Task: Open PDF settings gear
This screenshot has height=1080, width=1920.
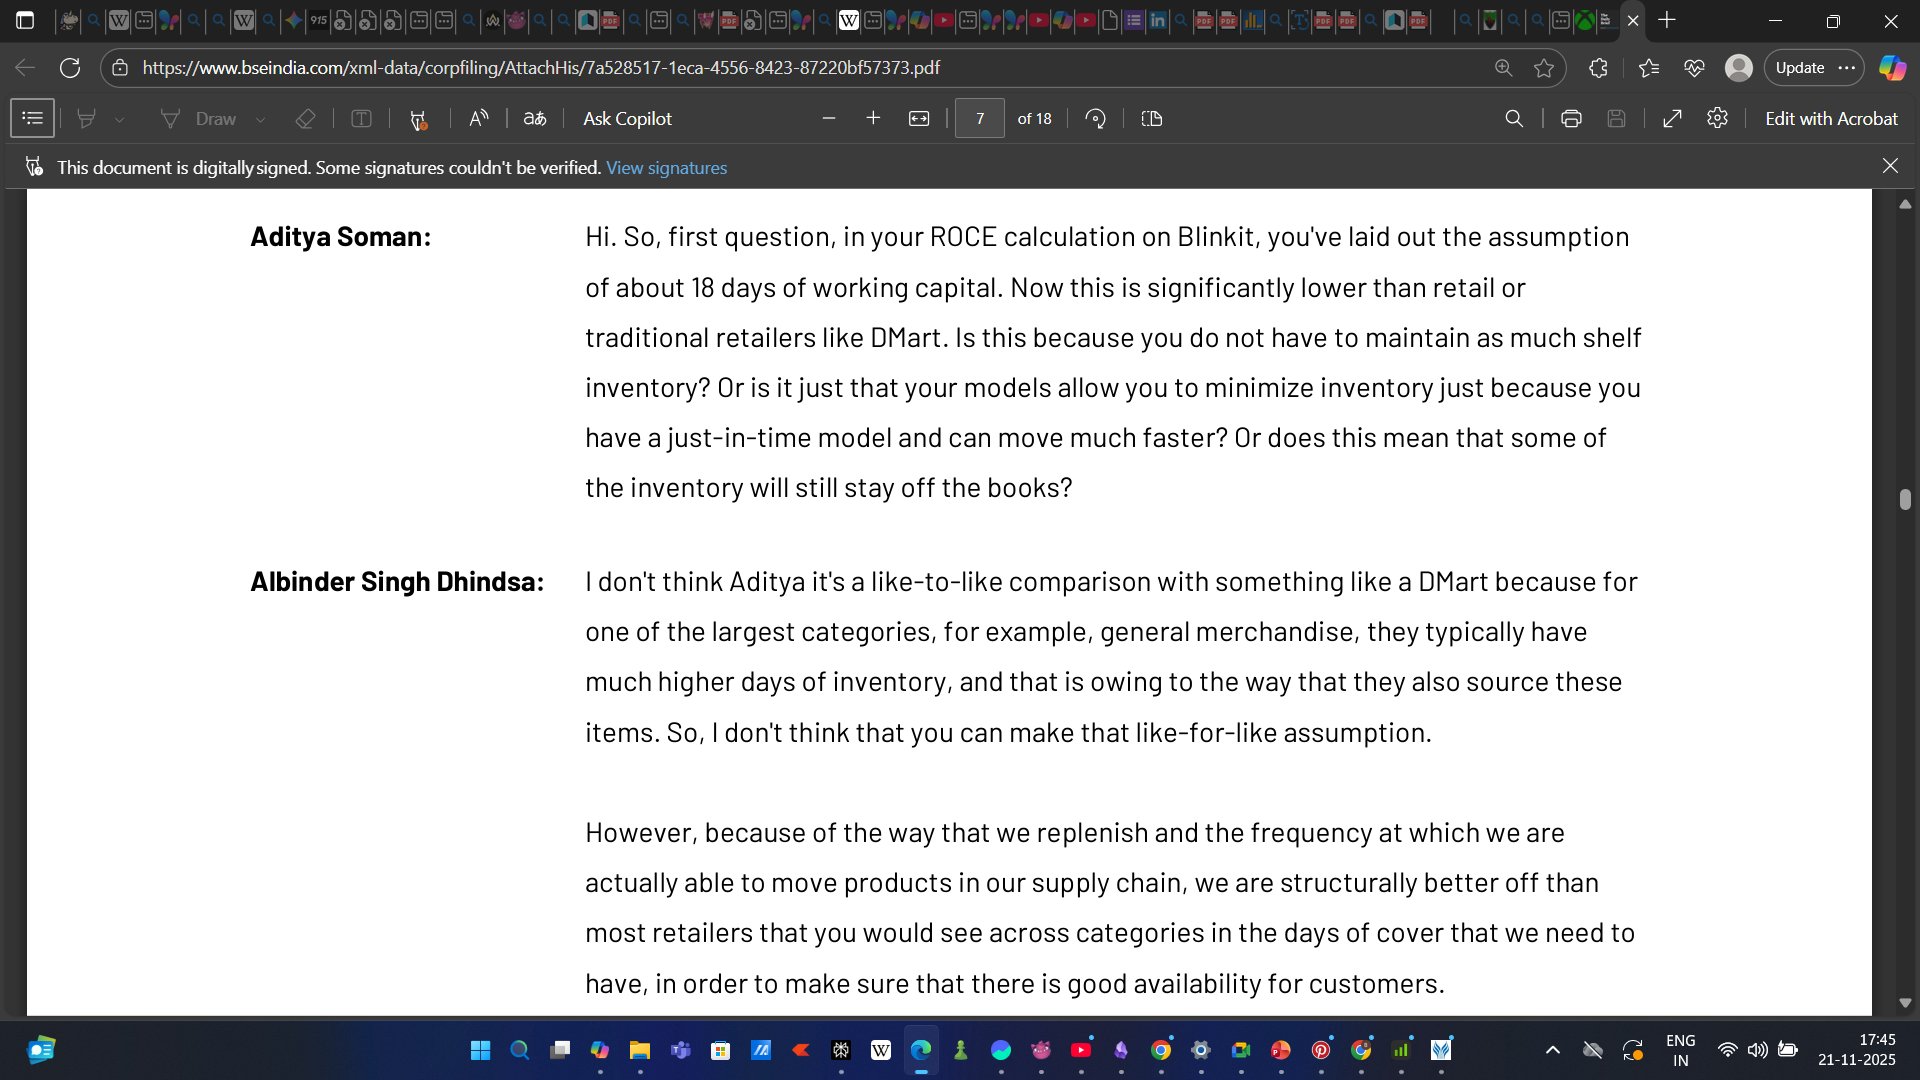Action: coord(1717,118)
